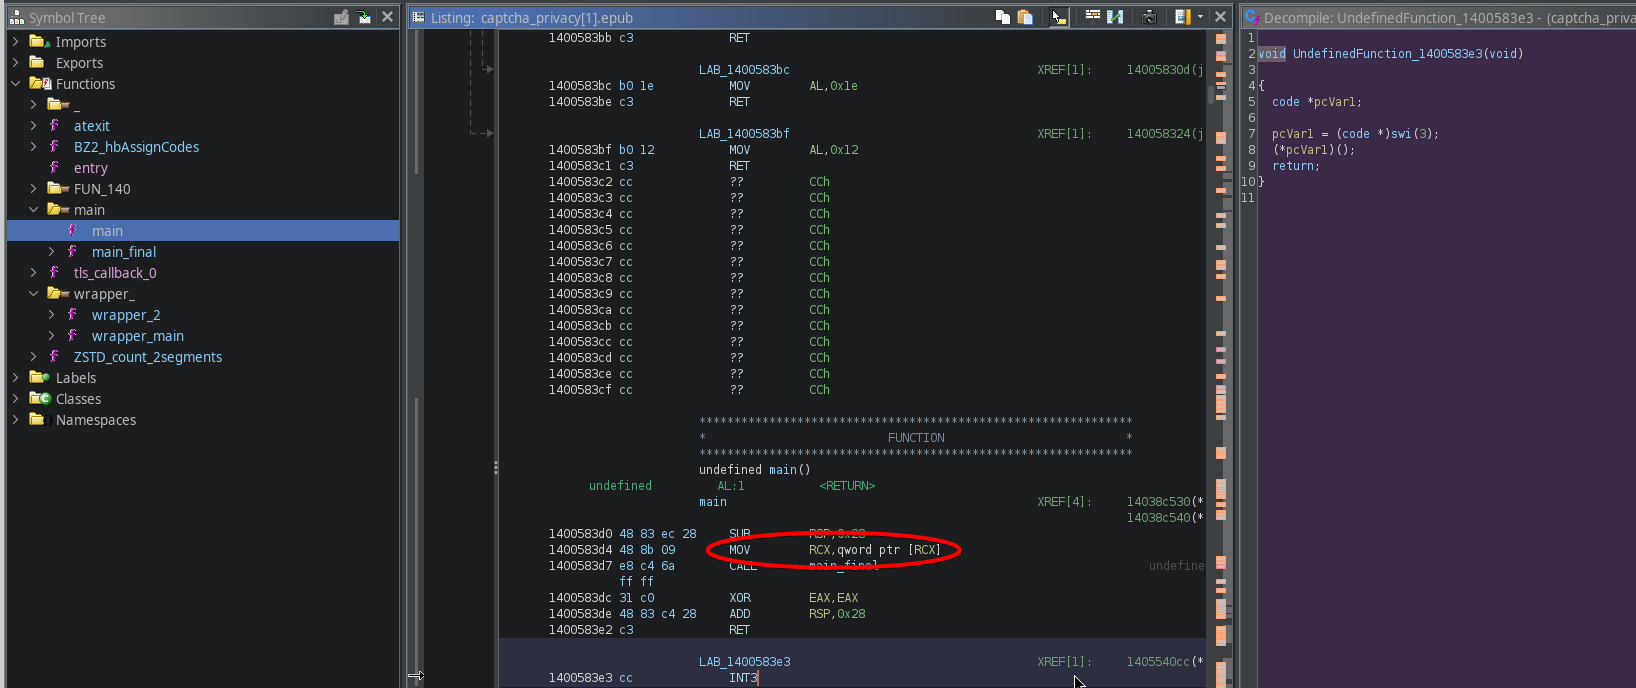Select wrapper_main in the Symbol Tree
Screen dimensions: 1636x688
[137, 336]
